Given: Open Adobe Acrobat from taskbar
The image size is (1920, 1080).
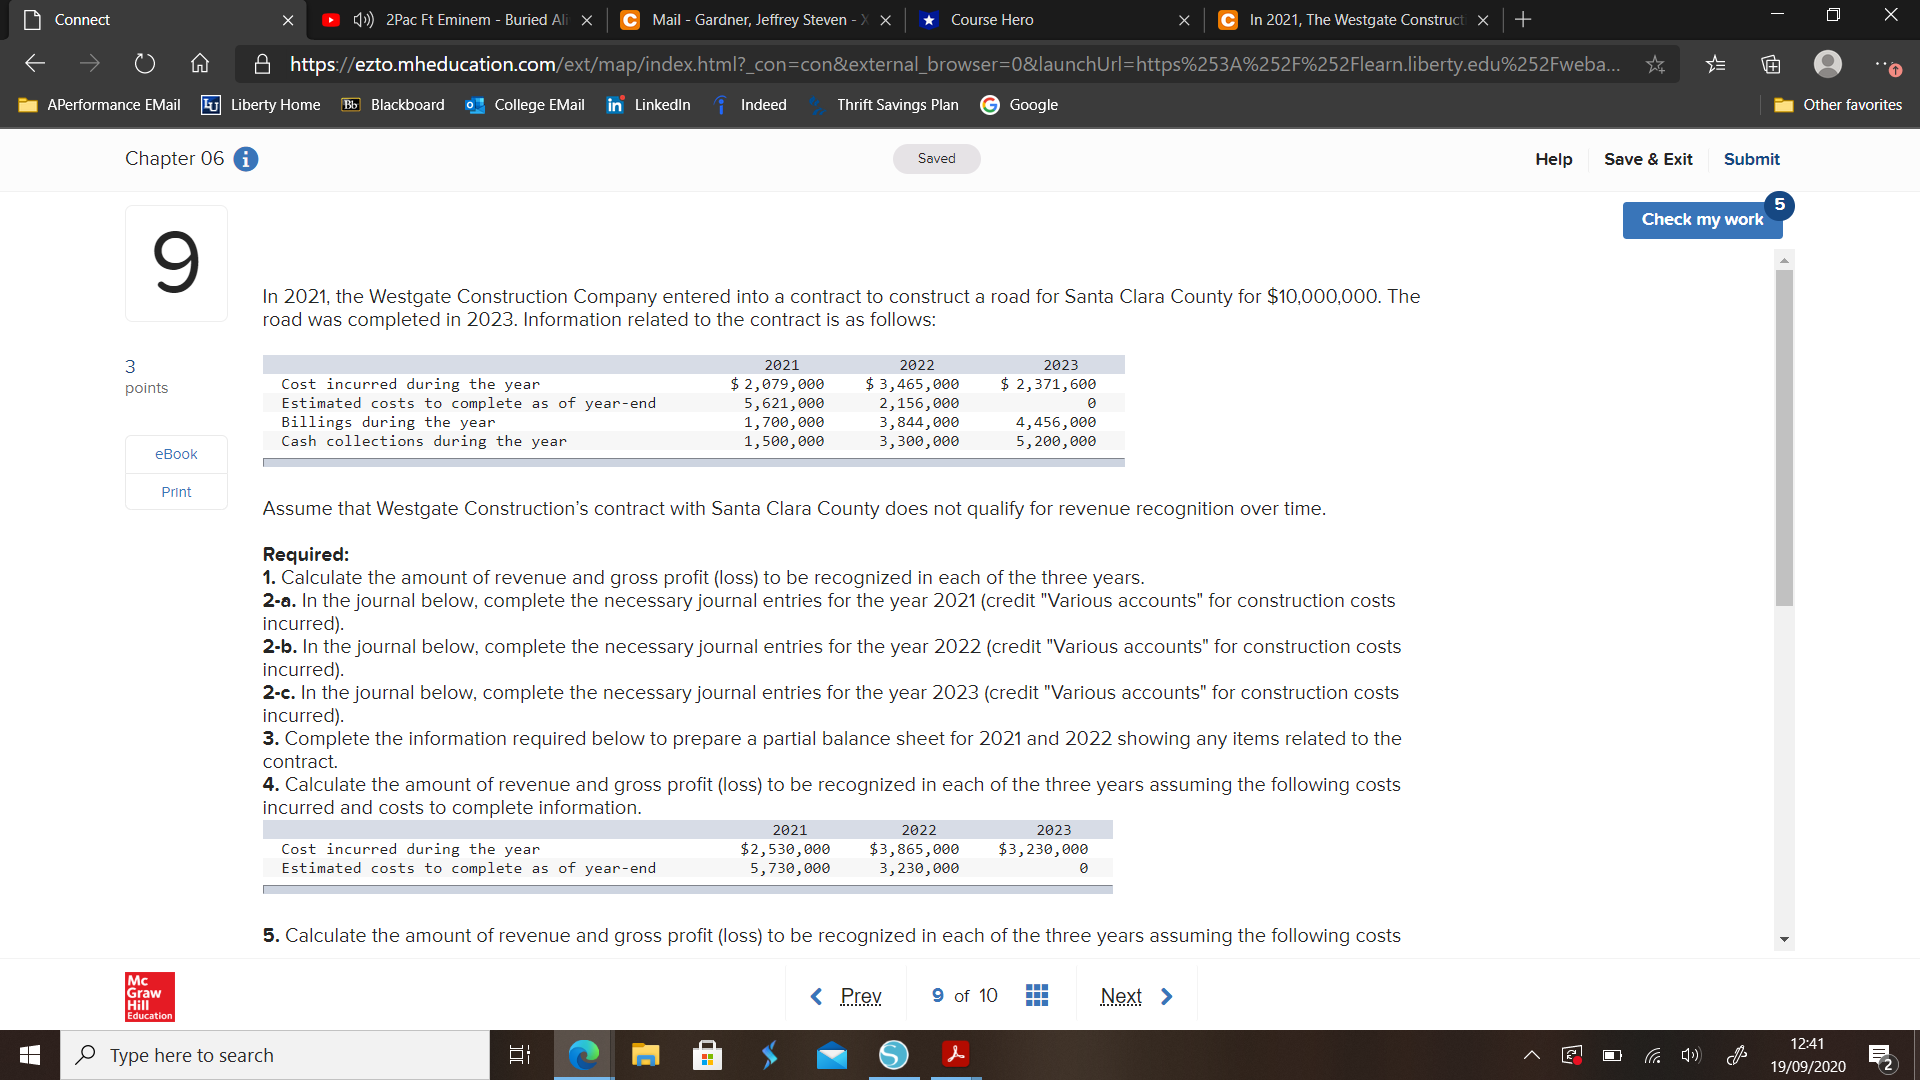Looking at the screenshot, I should (x=955, y=1054).
